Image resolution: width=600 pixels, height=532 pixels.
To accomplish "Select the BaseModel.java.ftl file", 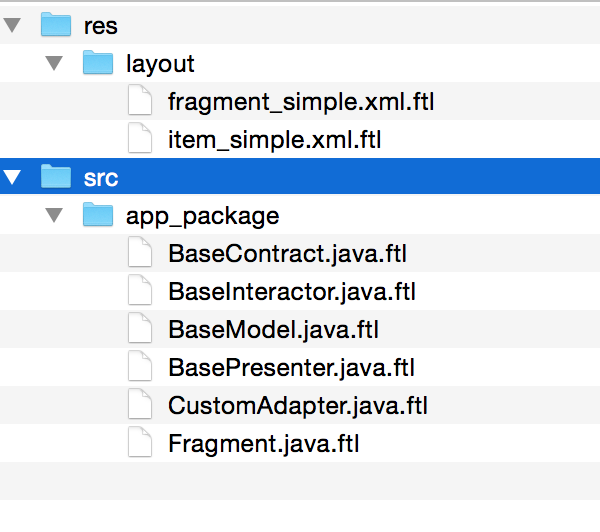I will [273, 329].
